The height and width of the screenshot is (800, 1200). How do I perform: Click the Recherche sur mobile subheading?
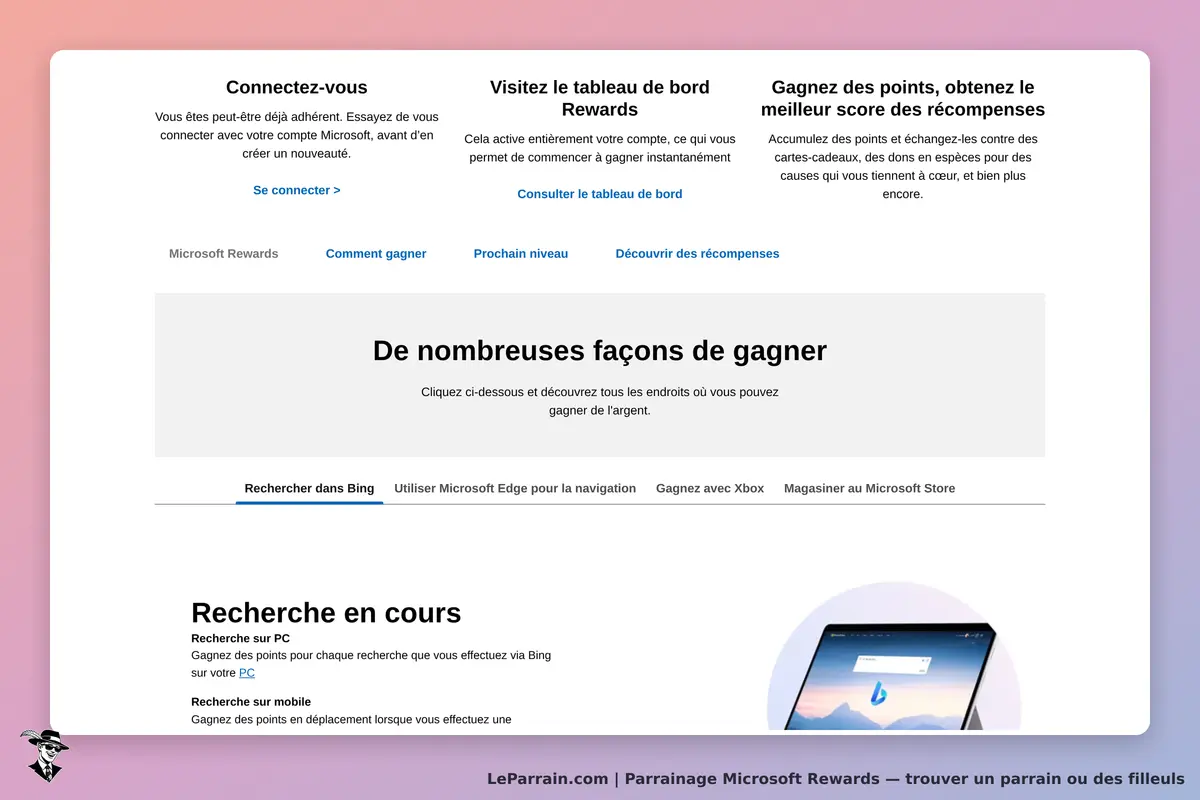pyautogui.click(x=251, y=702)
